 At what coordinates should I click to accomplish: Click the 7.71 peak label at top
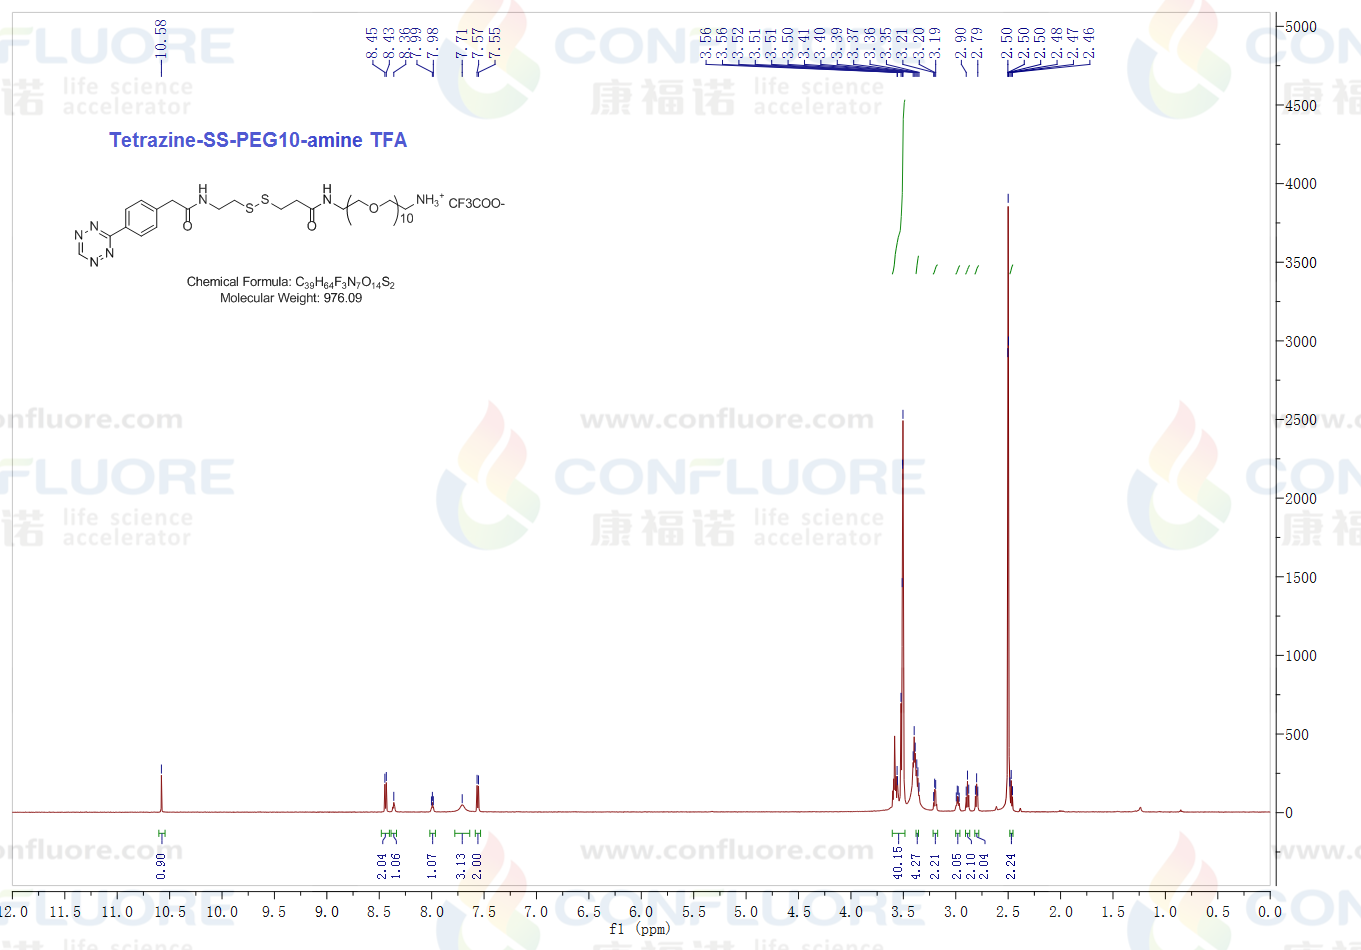[x=462, y=42]
